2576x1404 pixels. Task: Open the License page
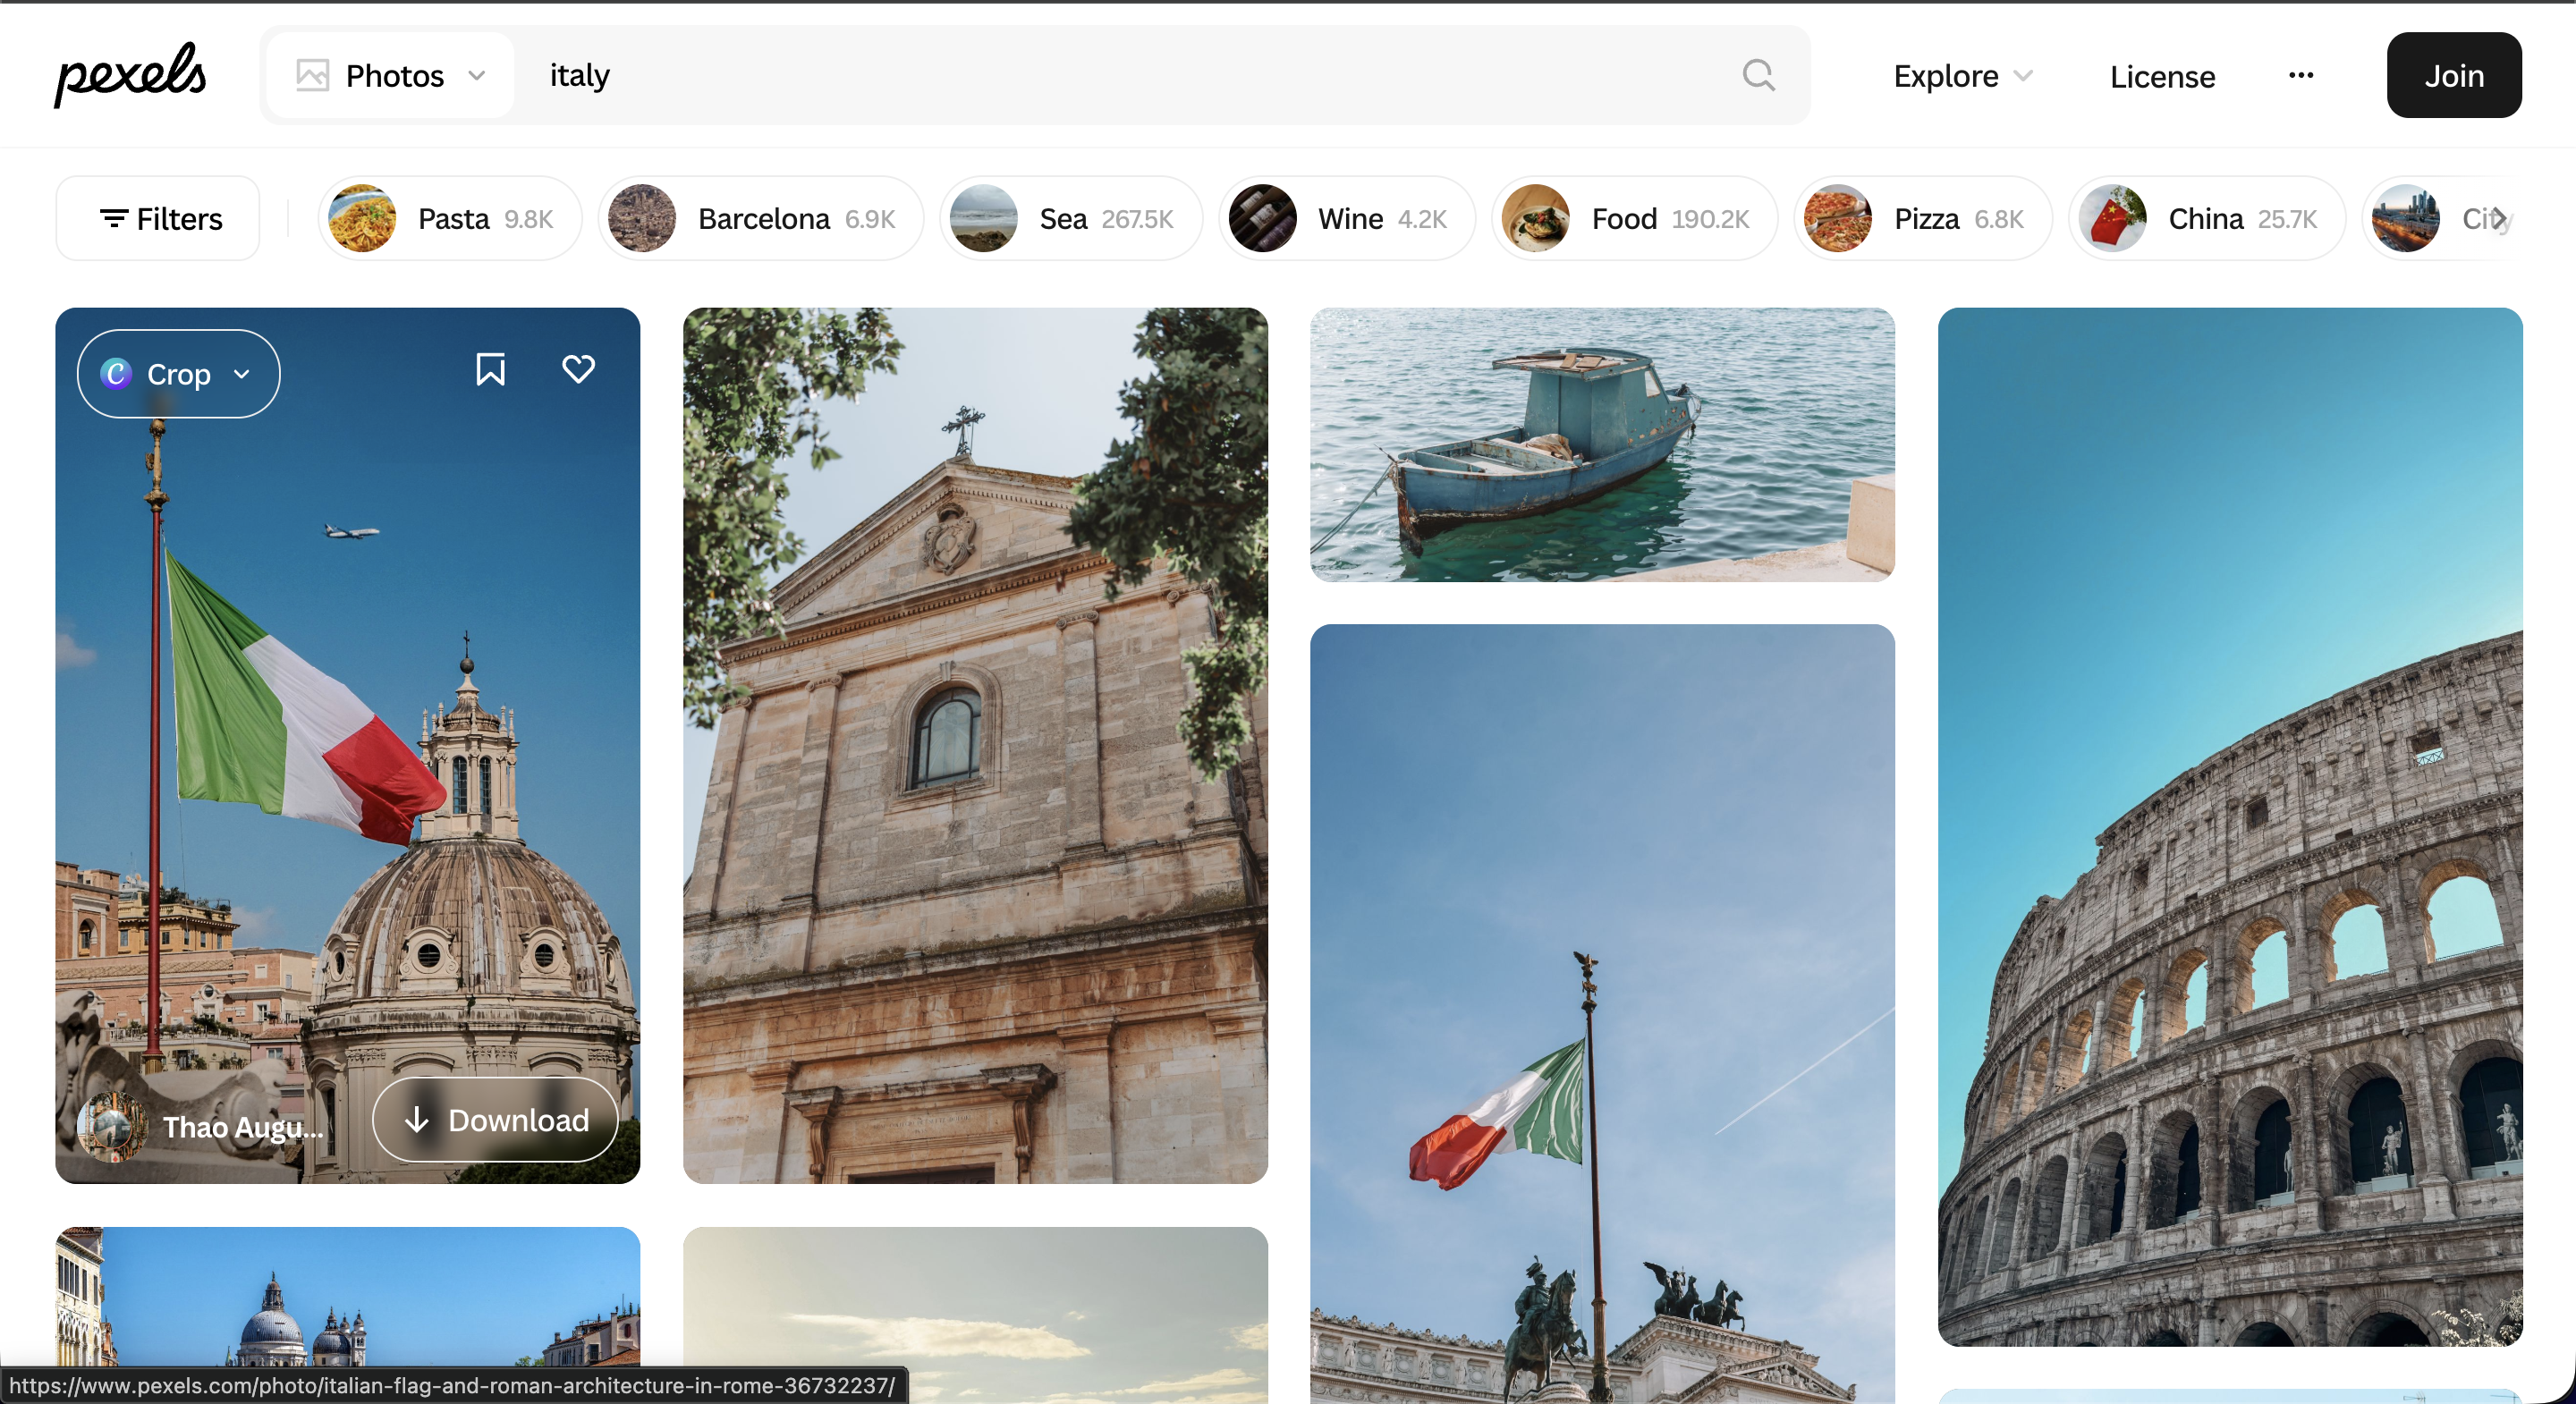point(2162,76)
